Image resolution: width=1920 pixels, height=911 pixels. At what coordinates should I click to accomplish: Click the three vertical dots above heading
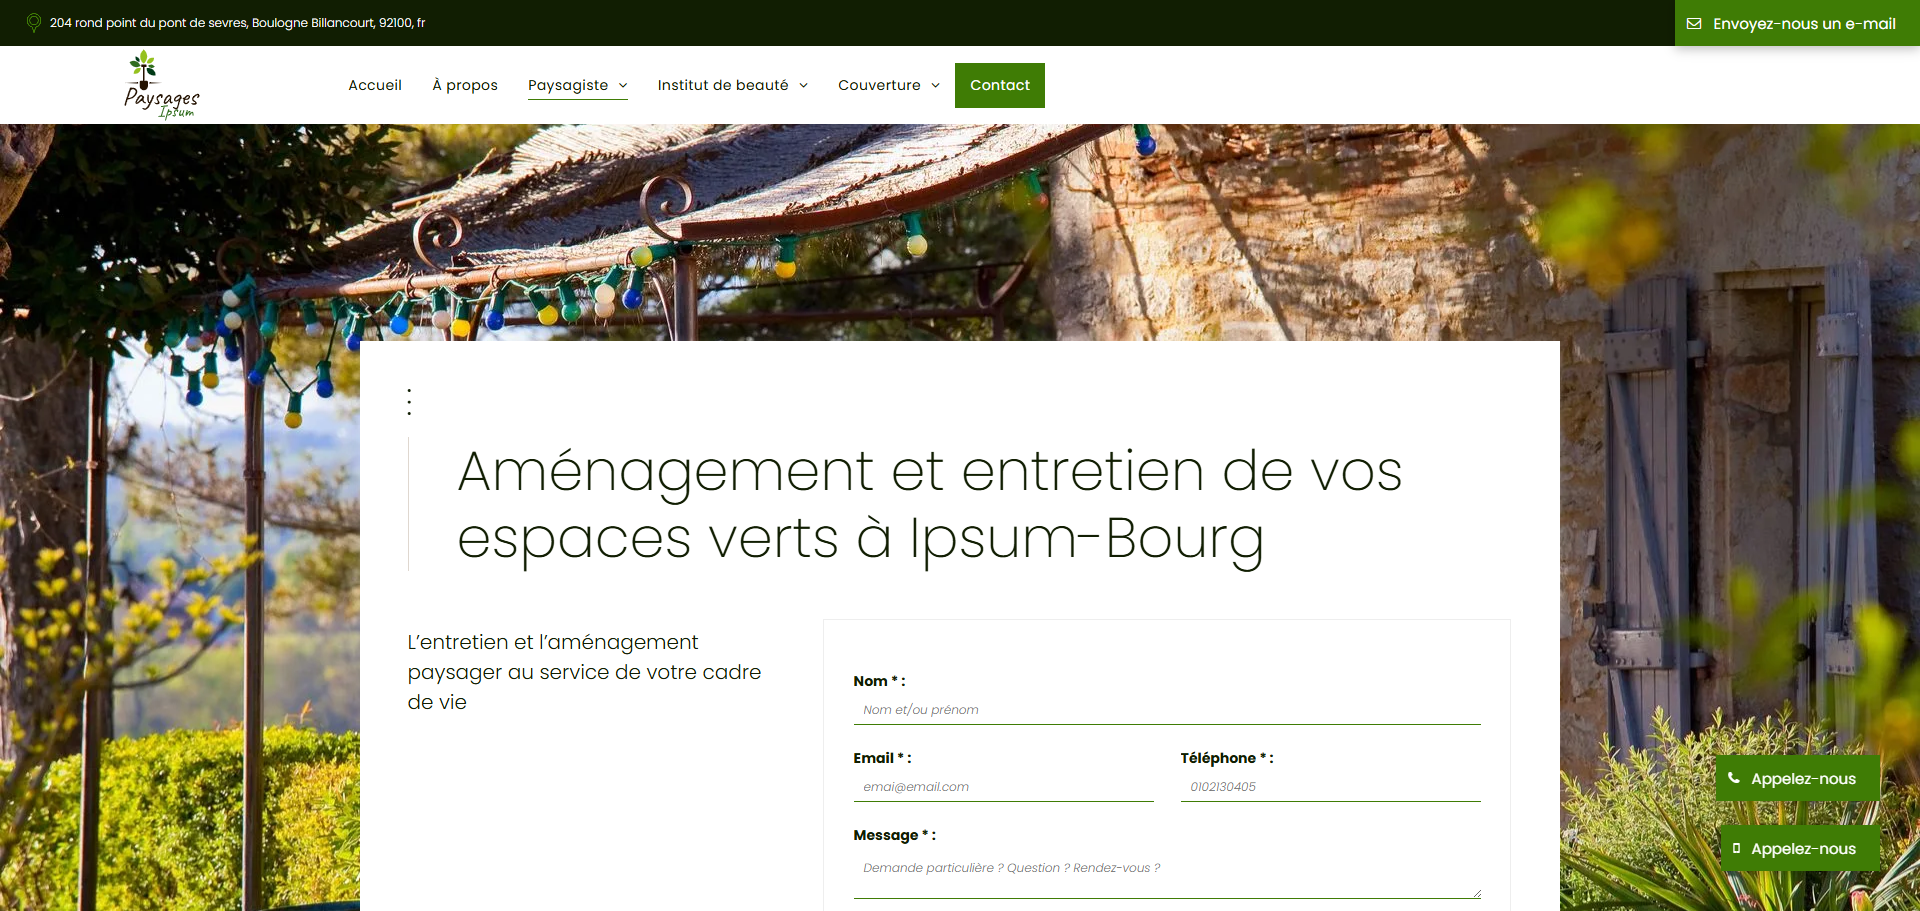(x=409, y=402)
